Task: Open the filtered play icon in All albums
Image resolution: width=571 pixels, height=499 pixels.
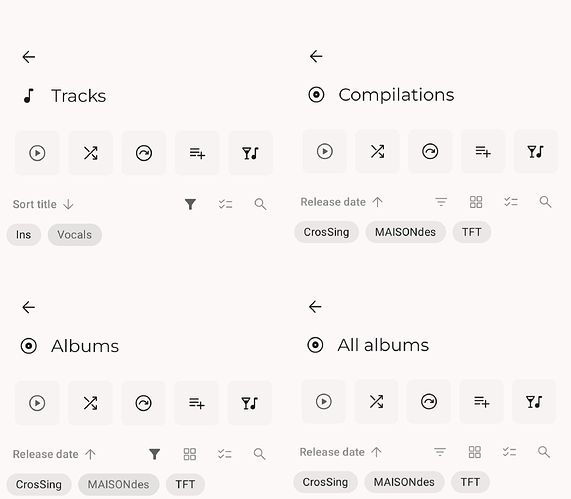Action: point(534,401)
